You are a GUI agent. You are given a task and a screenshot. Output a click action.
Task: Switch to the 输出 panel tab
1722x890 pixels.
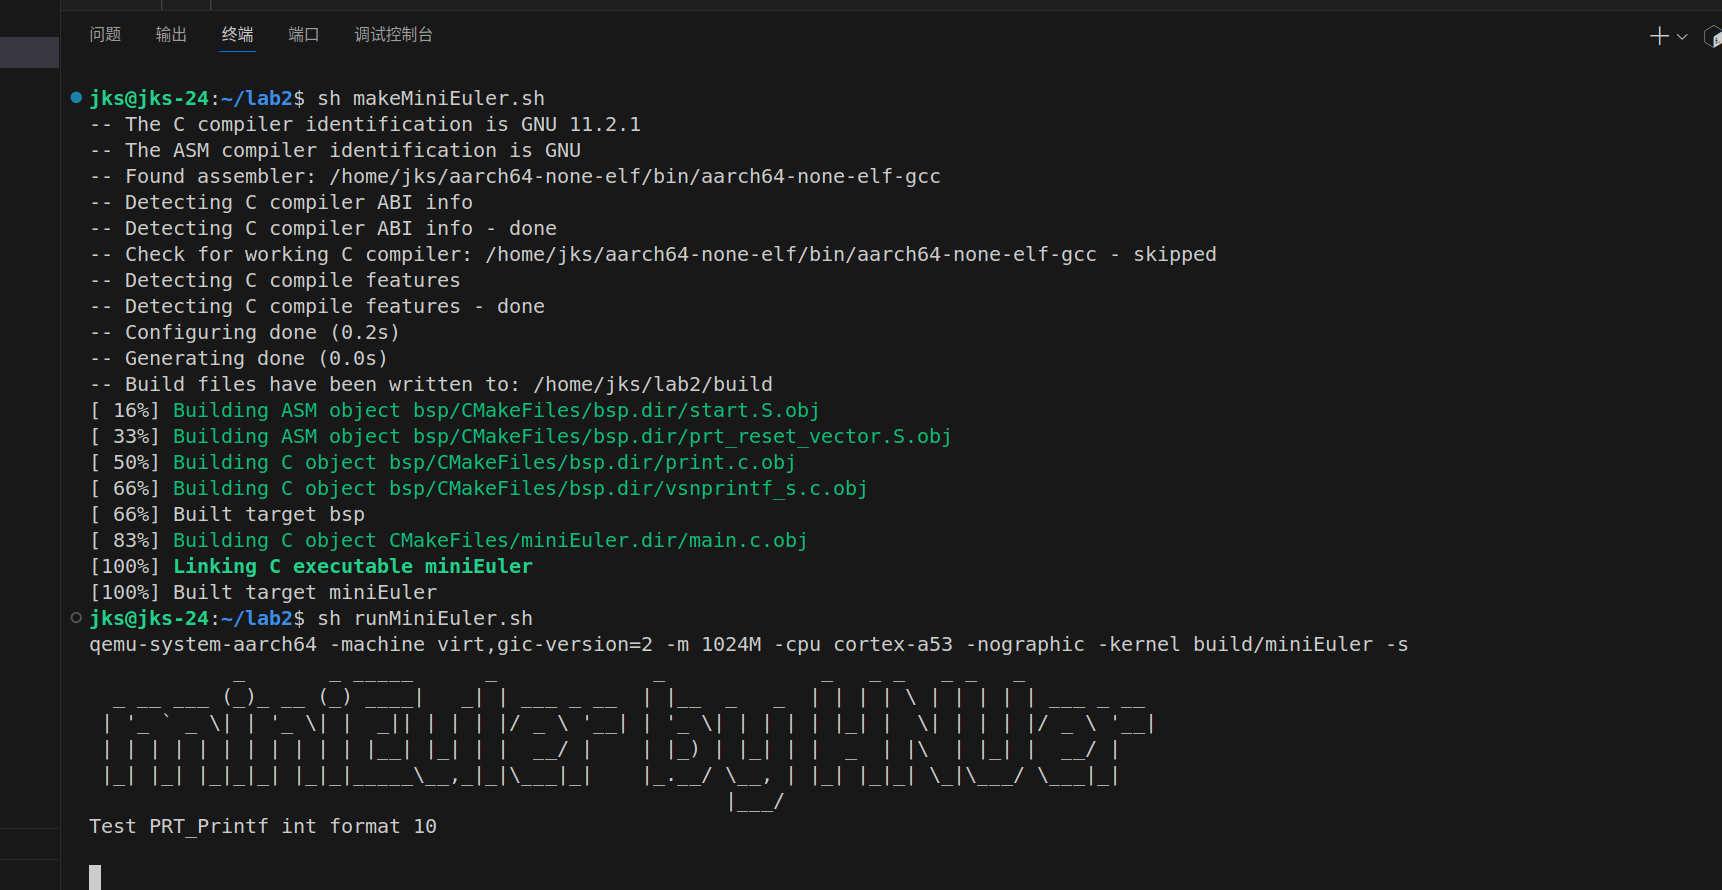[170, 33]
